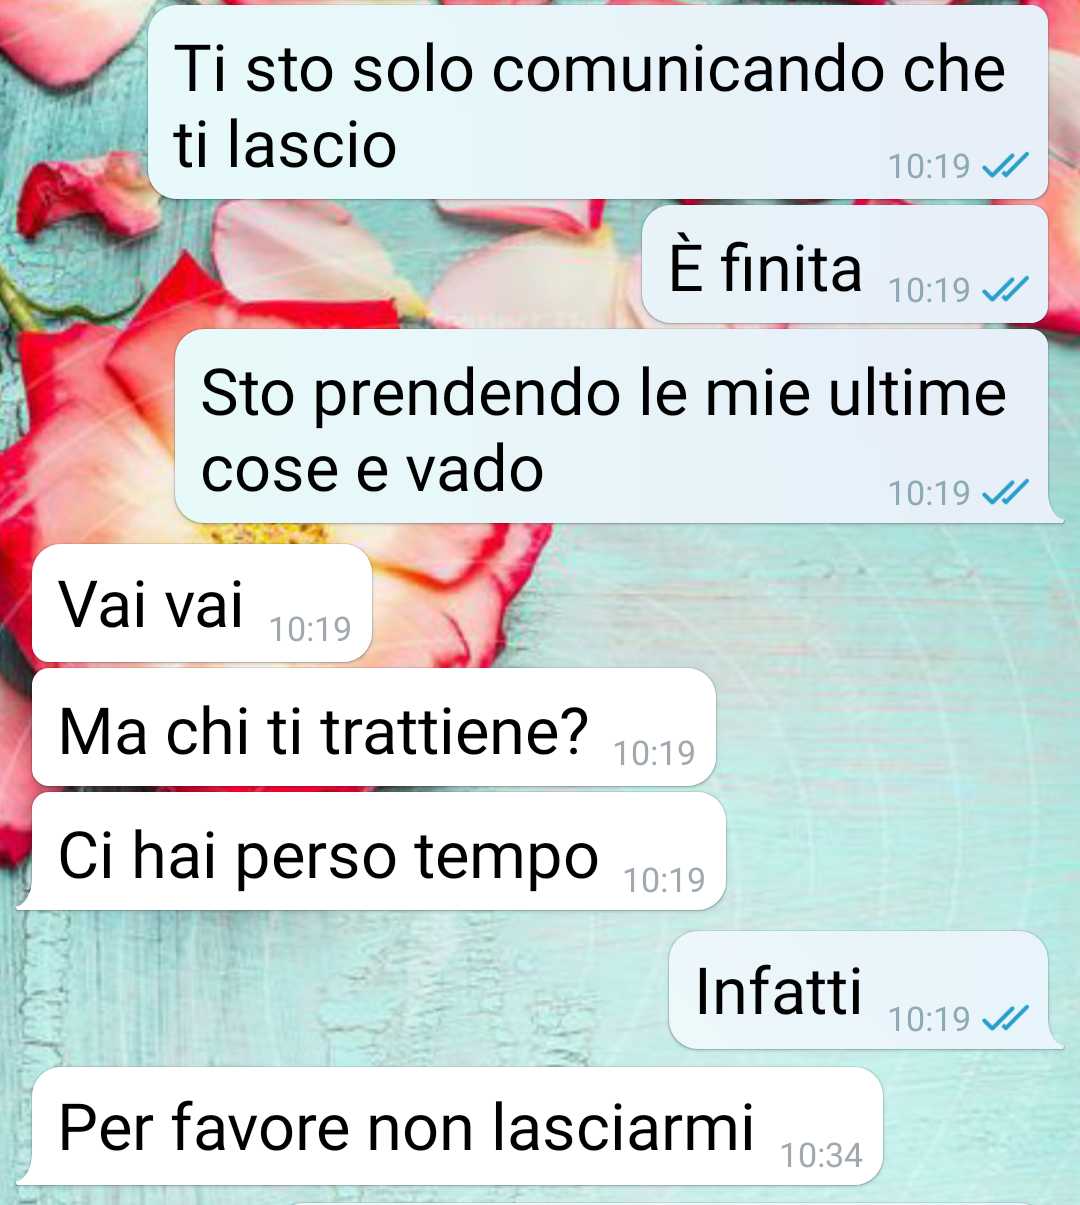The height and width of the screenshot is (1205, 1080).
Task: Select the "Ti sto solo comunicando che ti lascio" message
Action: point(590,106)
